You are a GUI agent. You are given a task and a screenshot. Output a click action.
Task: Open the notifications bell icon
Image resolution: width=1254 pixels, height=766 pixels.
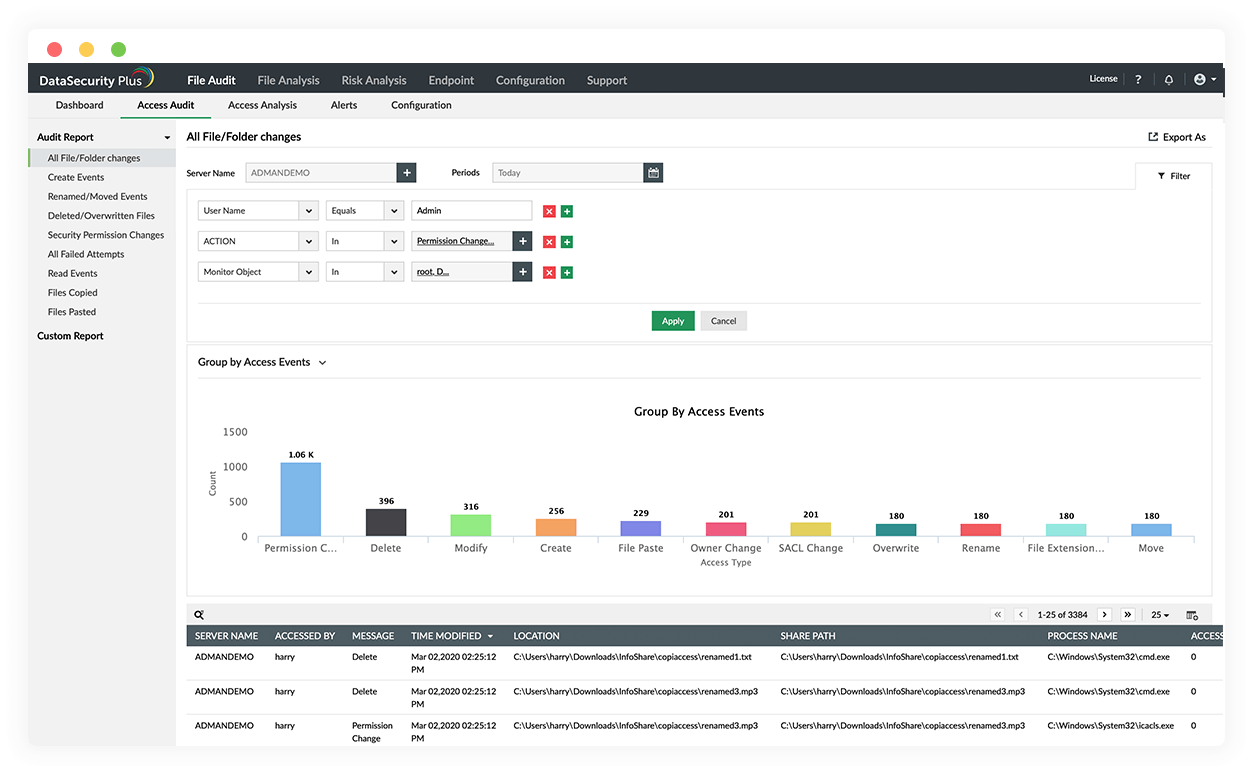click(1169, 79)
